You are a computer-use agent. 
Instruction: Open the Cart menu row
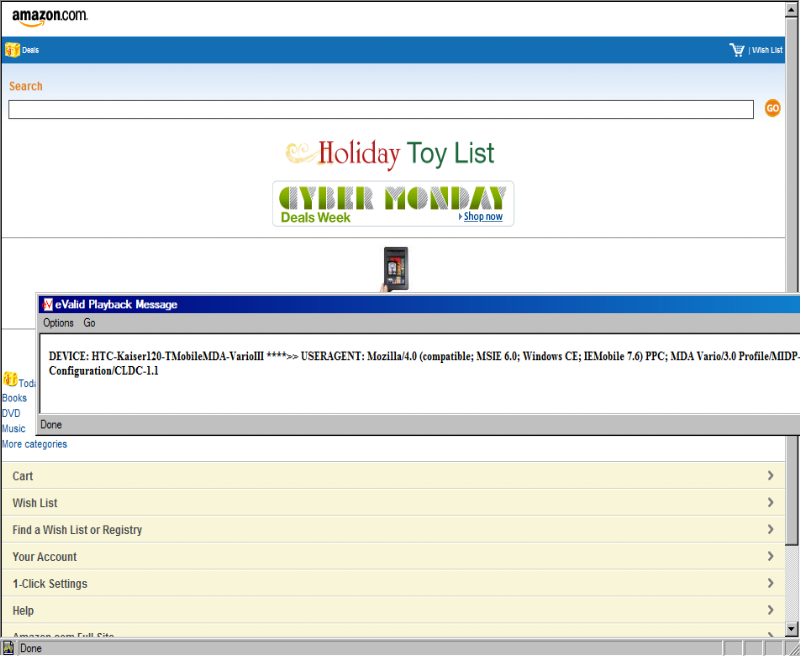(x=393, y=475)
